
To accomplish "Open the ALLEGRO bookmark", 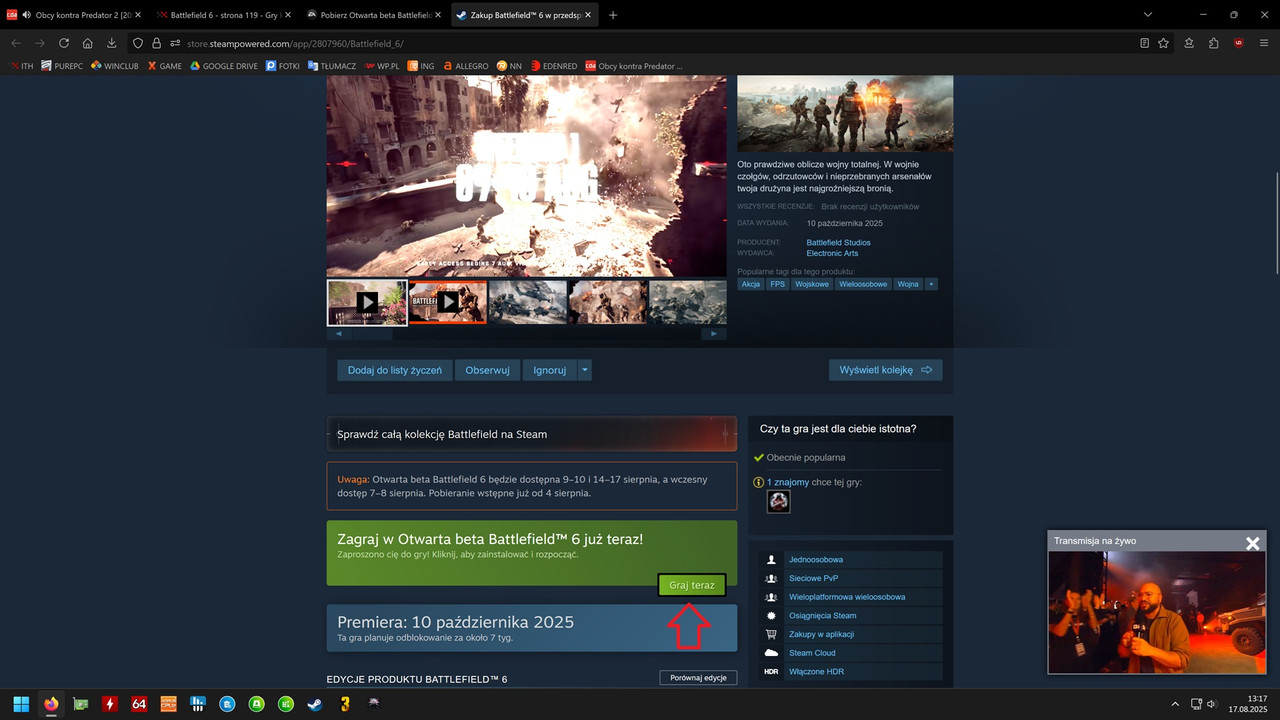I will (465, 66).
